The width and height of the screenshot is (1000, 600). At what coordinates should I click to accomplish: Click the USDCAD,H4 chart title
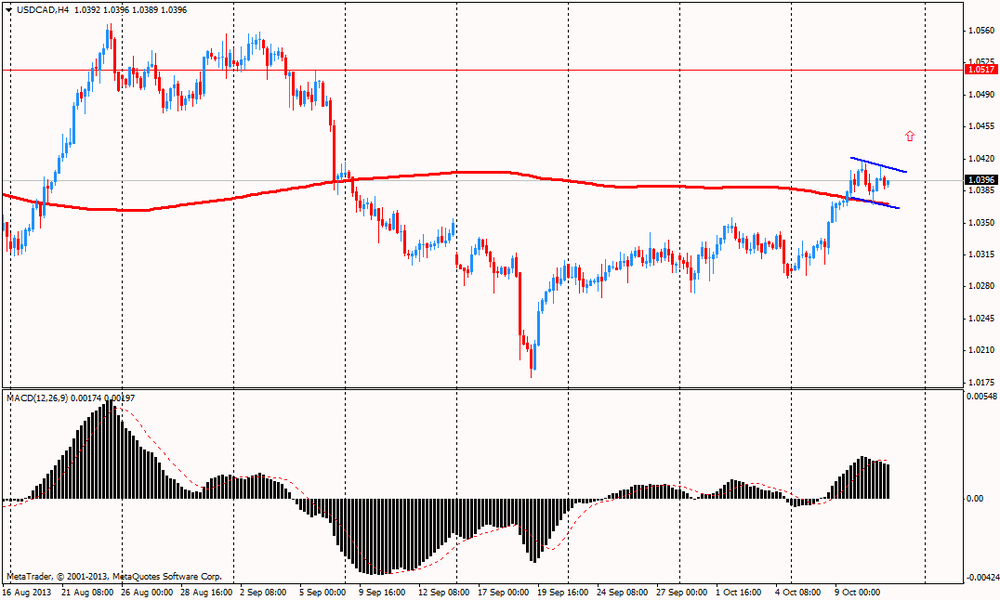pos(42,10)
